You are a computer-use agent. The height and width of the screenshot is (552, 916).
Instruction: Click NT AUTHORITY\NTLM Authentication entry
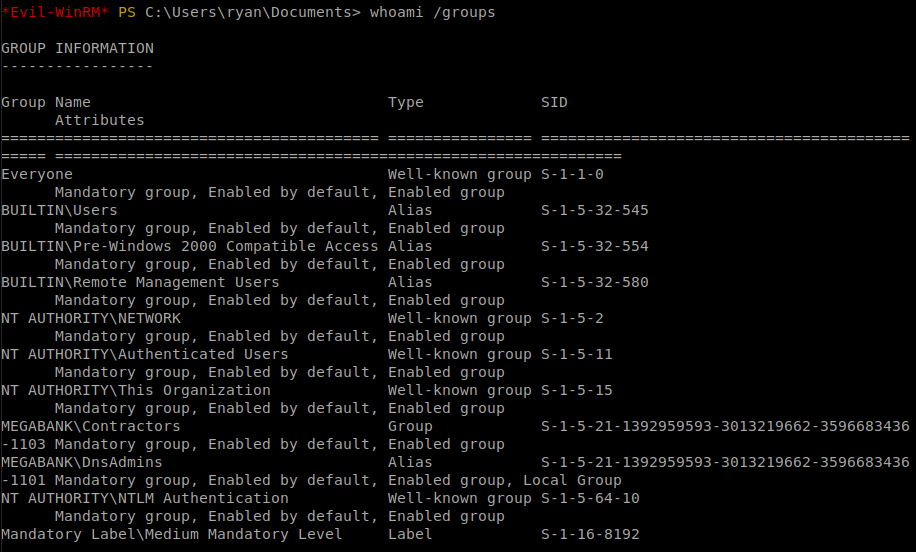click(145, 498)
